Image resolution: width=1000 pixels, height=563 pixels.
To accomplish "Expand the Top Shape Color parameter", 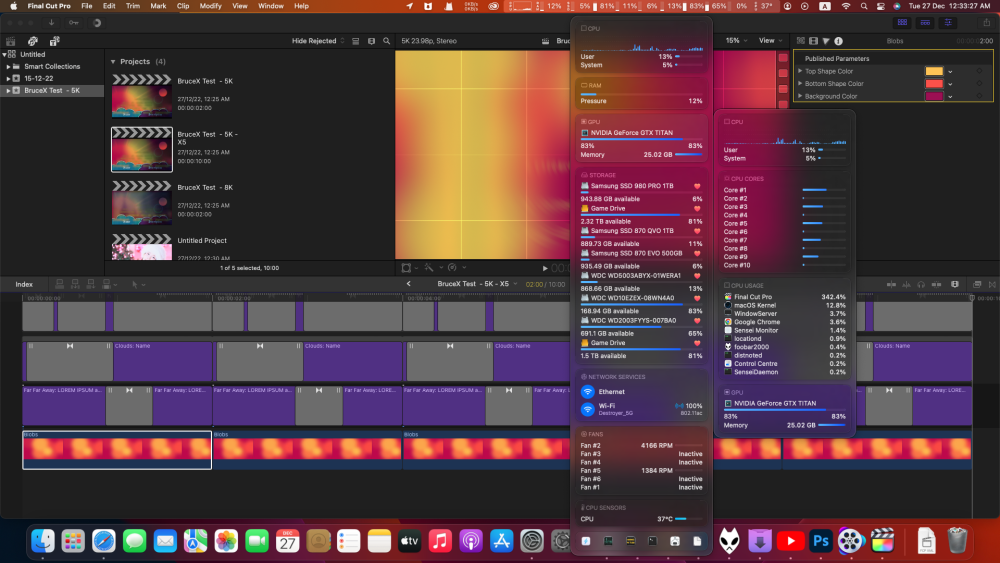I will (800, 71).
